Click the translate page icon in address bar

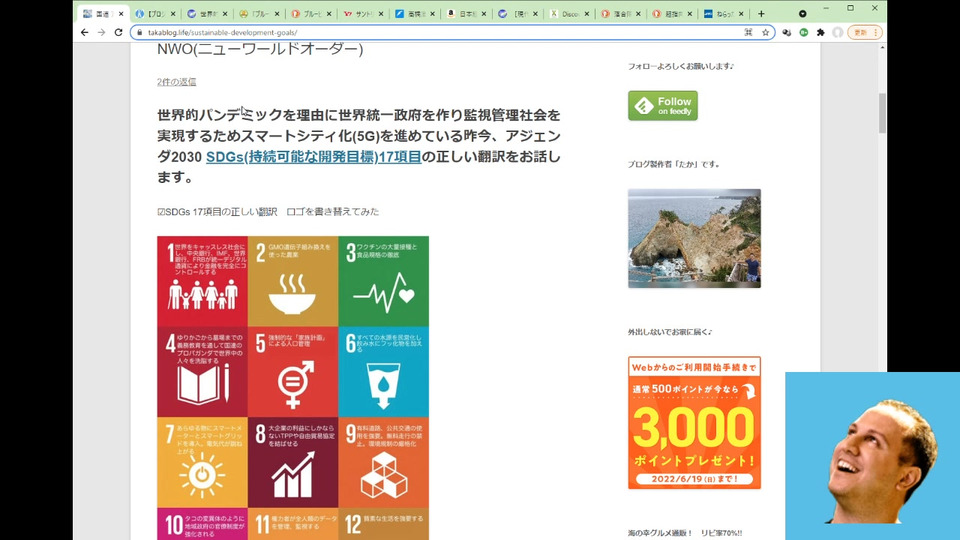tap(748, 32)
